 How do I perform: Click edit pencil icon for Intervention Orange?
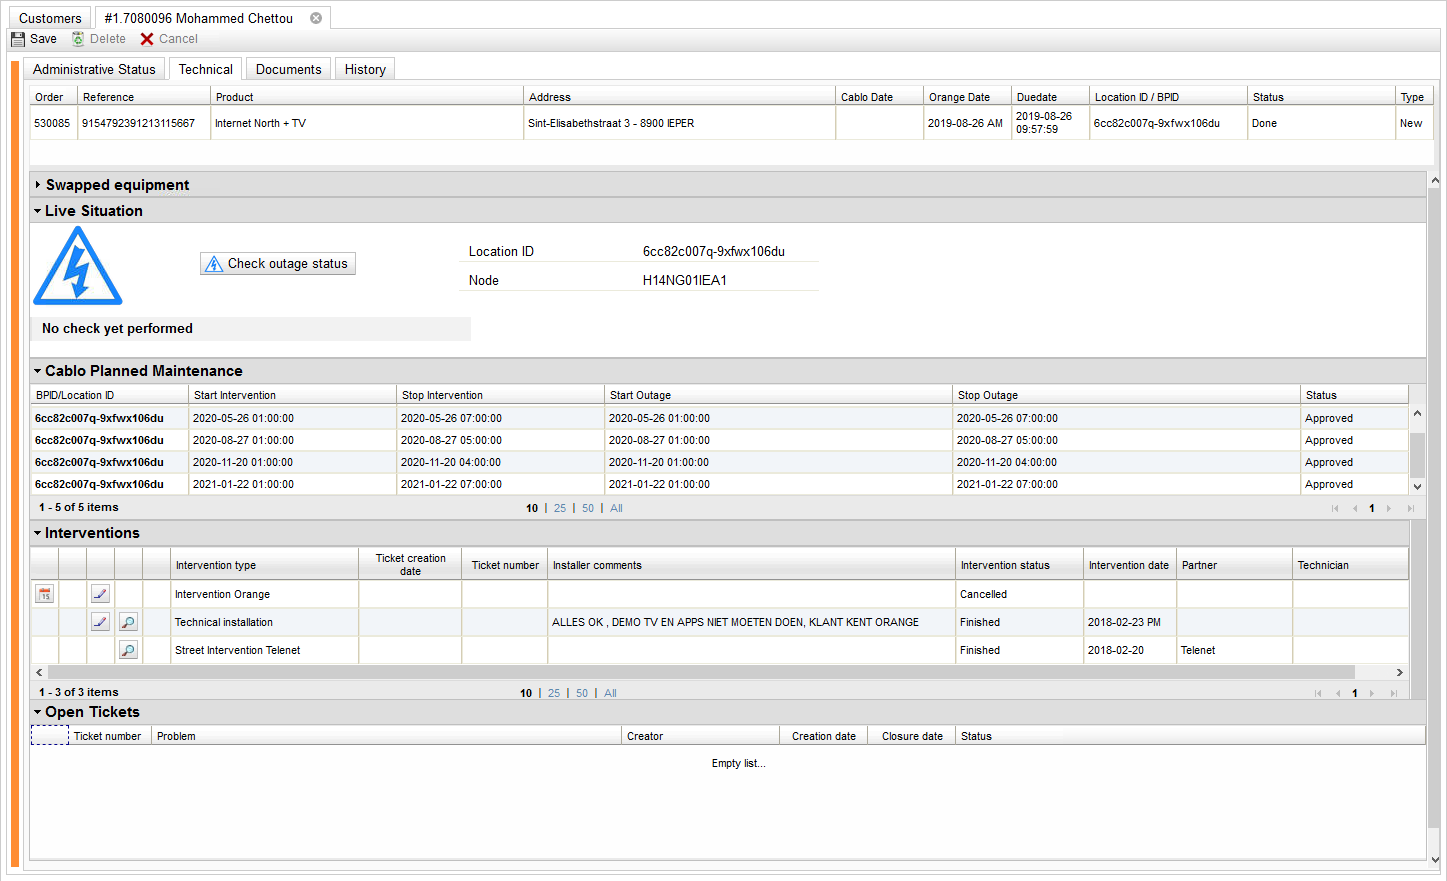click(100, 594)
